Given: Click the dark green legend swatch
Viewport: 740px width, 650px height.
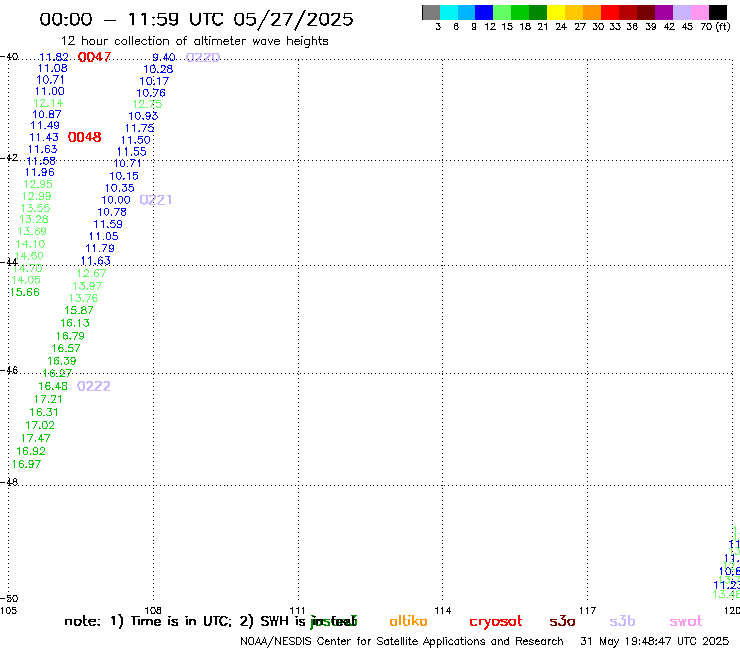Looking at the screenshot, I should point(538,12).
